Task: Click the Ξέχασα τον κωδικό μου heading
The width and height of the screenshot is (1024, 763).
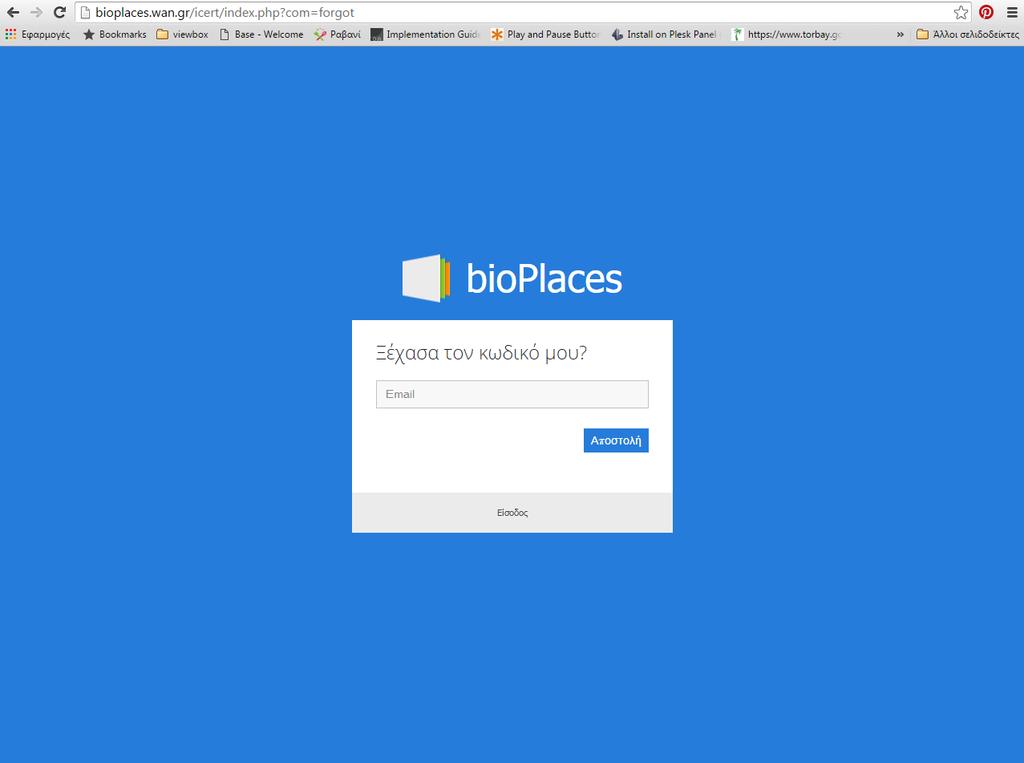Action: [481, 353]
